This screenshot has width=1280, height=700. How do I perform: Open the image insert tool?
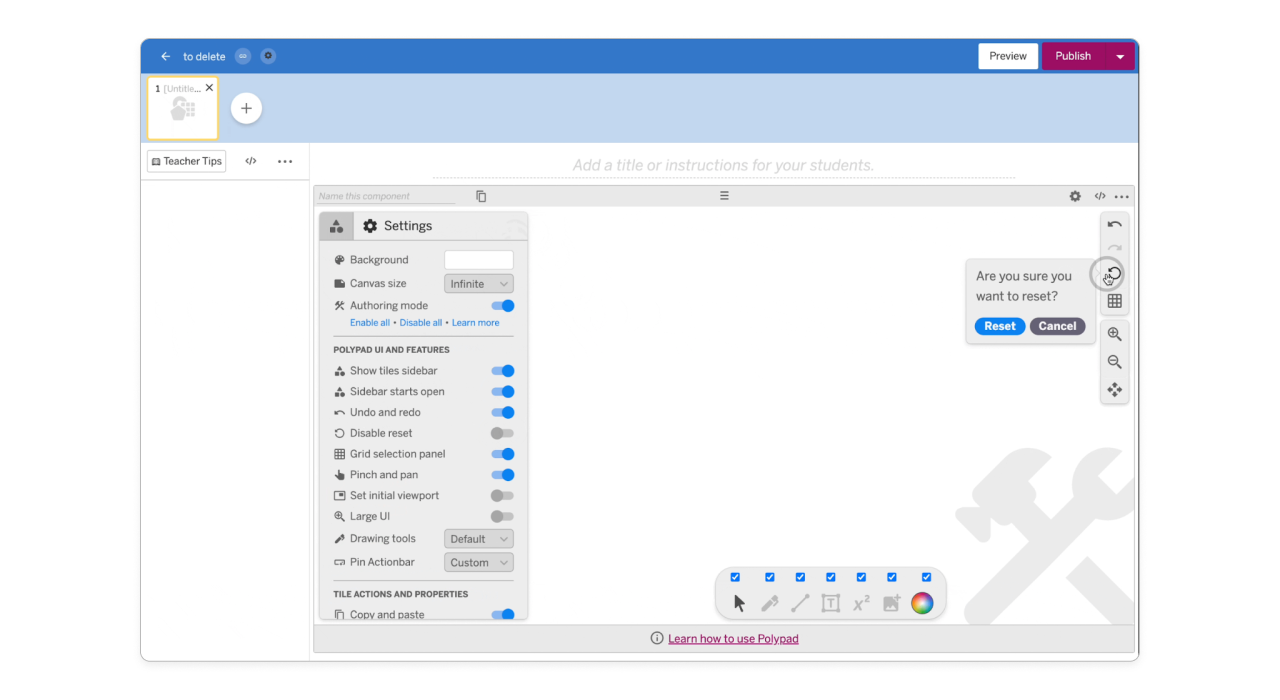891,602
